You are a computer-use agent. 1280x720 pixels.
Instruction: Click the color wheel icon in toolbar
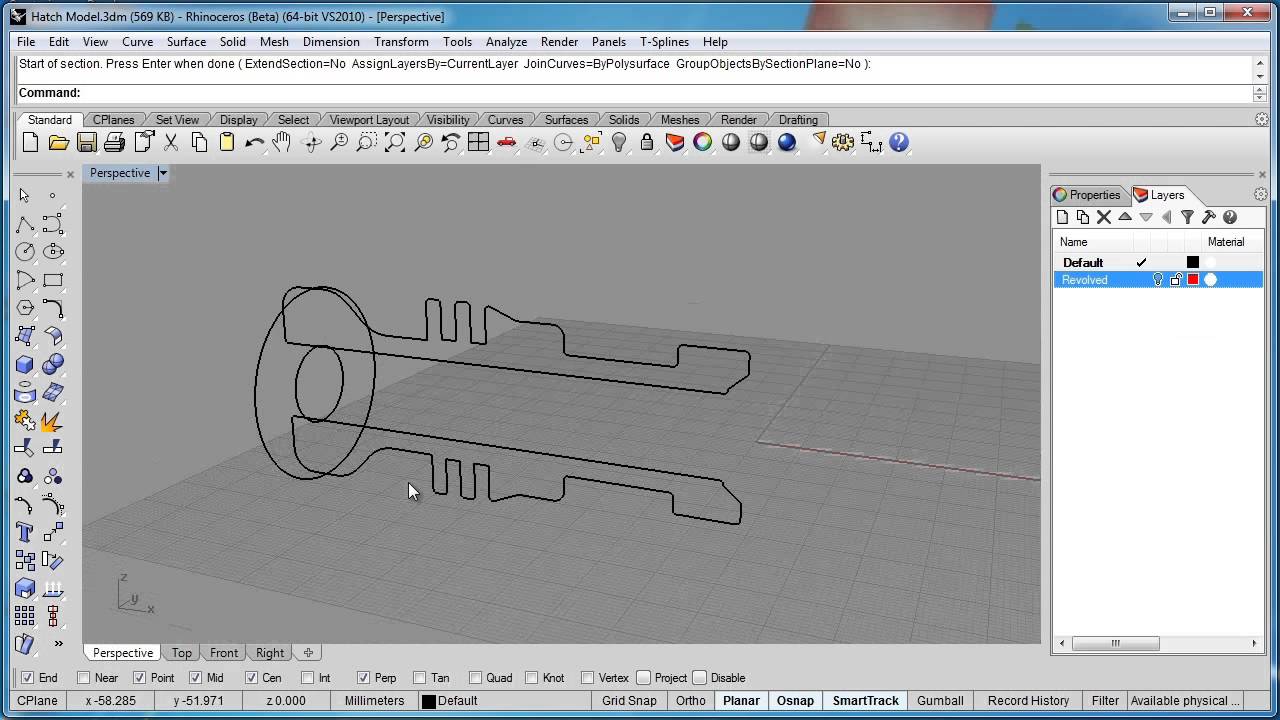click(x=703, y=143)
